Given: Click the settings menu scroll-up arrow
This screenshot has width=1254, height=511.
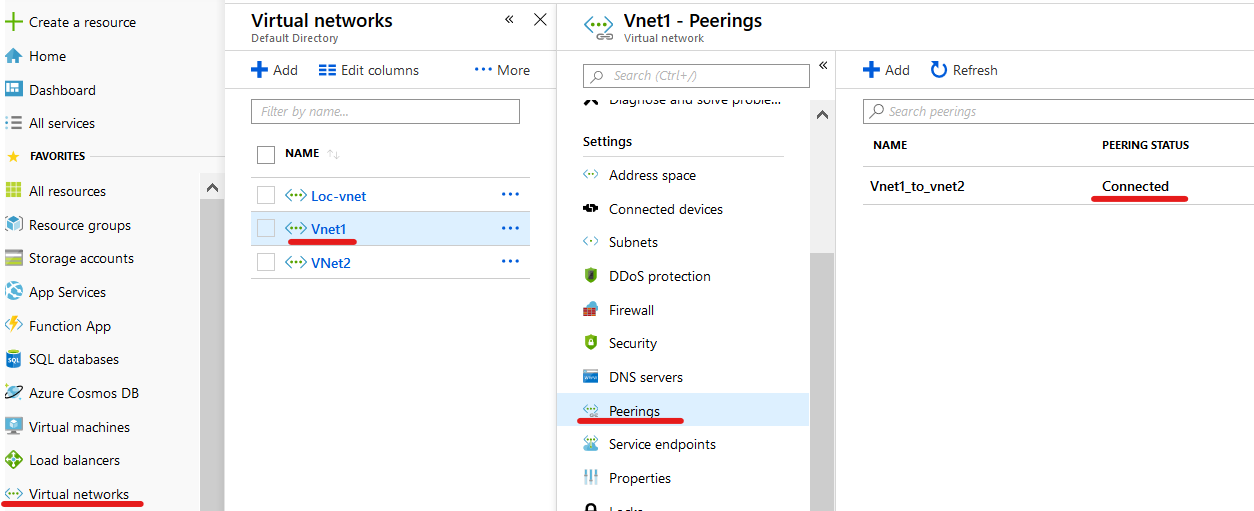Looking at the screenshot, I should pos(823,115).
